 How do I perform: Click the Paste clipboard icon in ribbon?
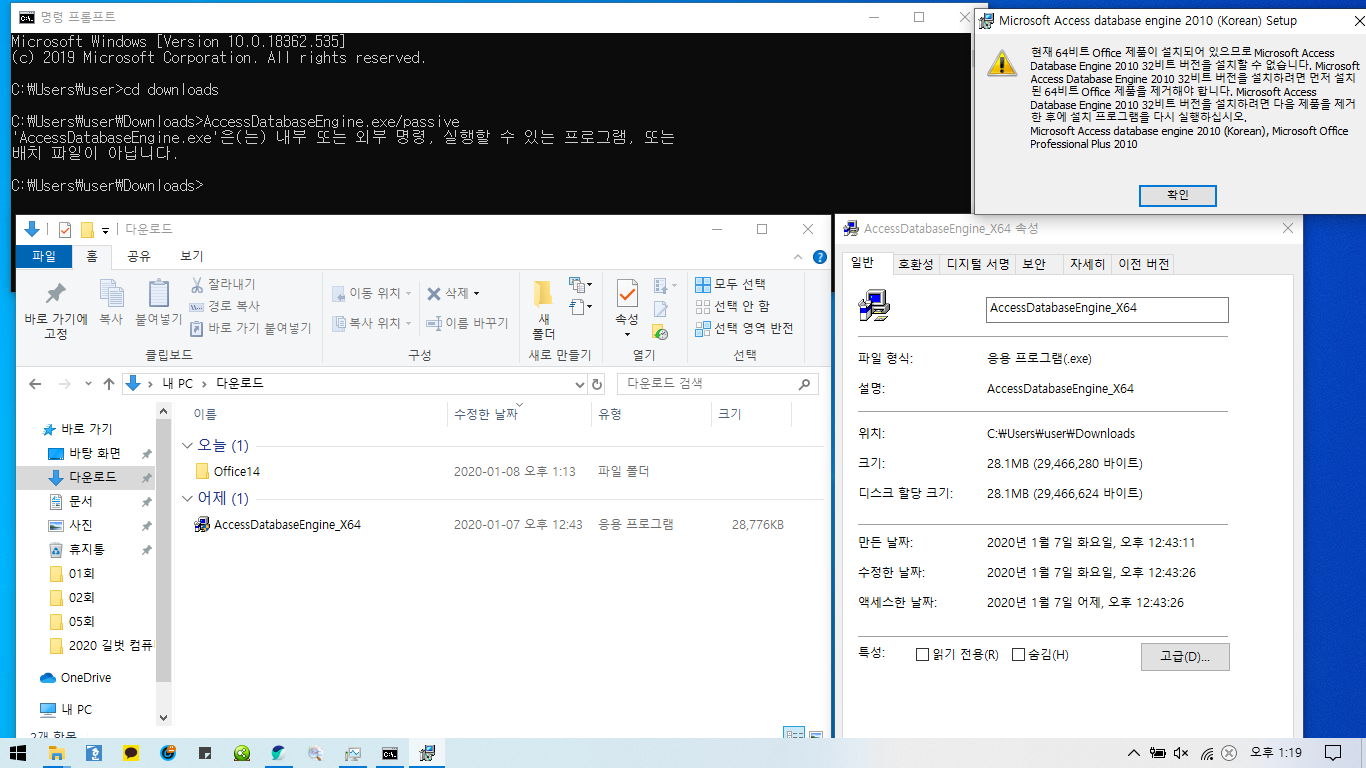point(158,294)
